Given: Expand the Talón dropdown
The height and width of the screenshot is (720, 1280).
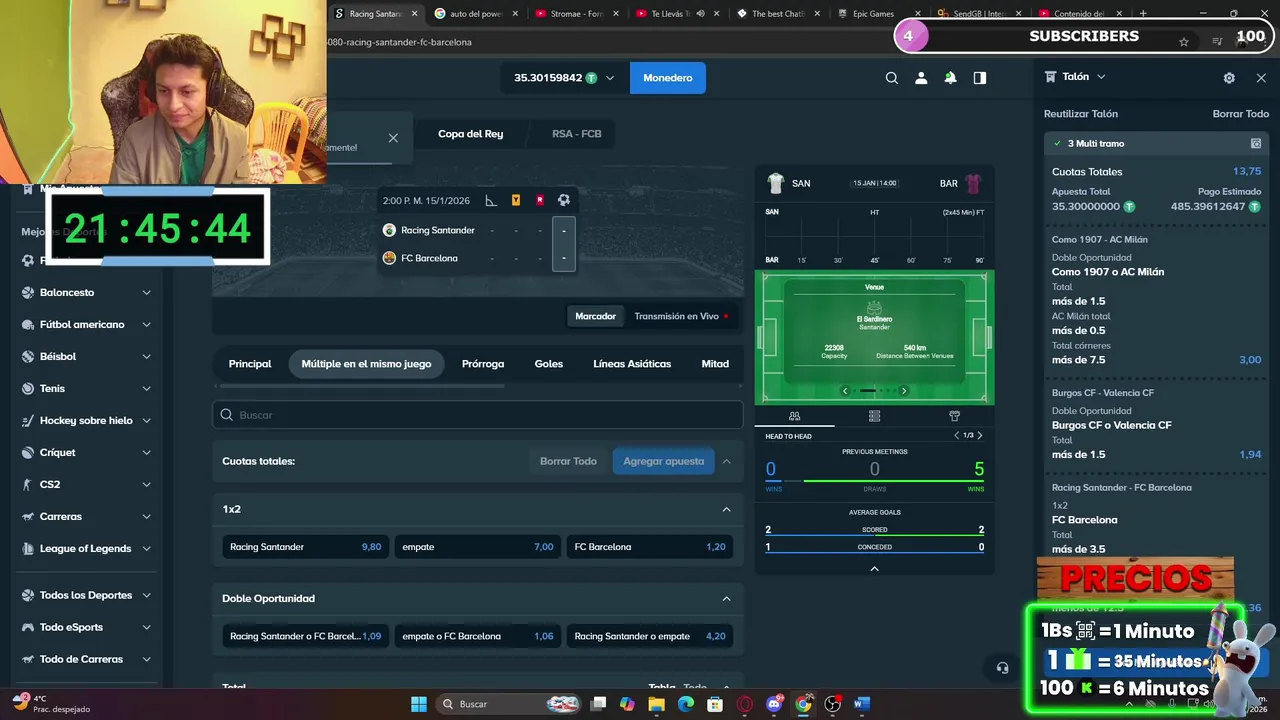Looking at the screenshot, I should tap(1101, 77).
